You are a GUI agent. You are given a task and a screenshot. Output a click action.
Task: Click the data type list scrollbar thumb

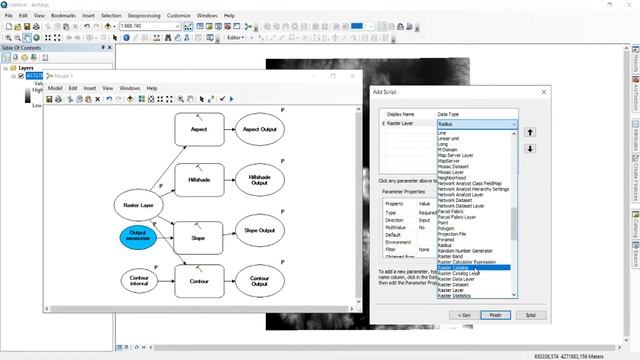[514, 224]
